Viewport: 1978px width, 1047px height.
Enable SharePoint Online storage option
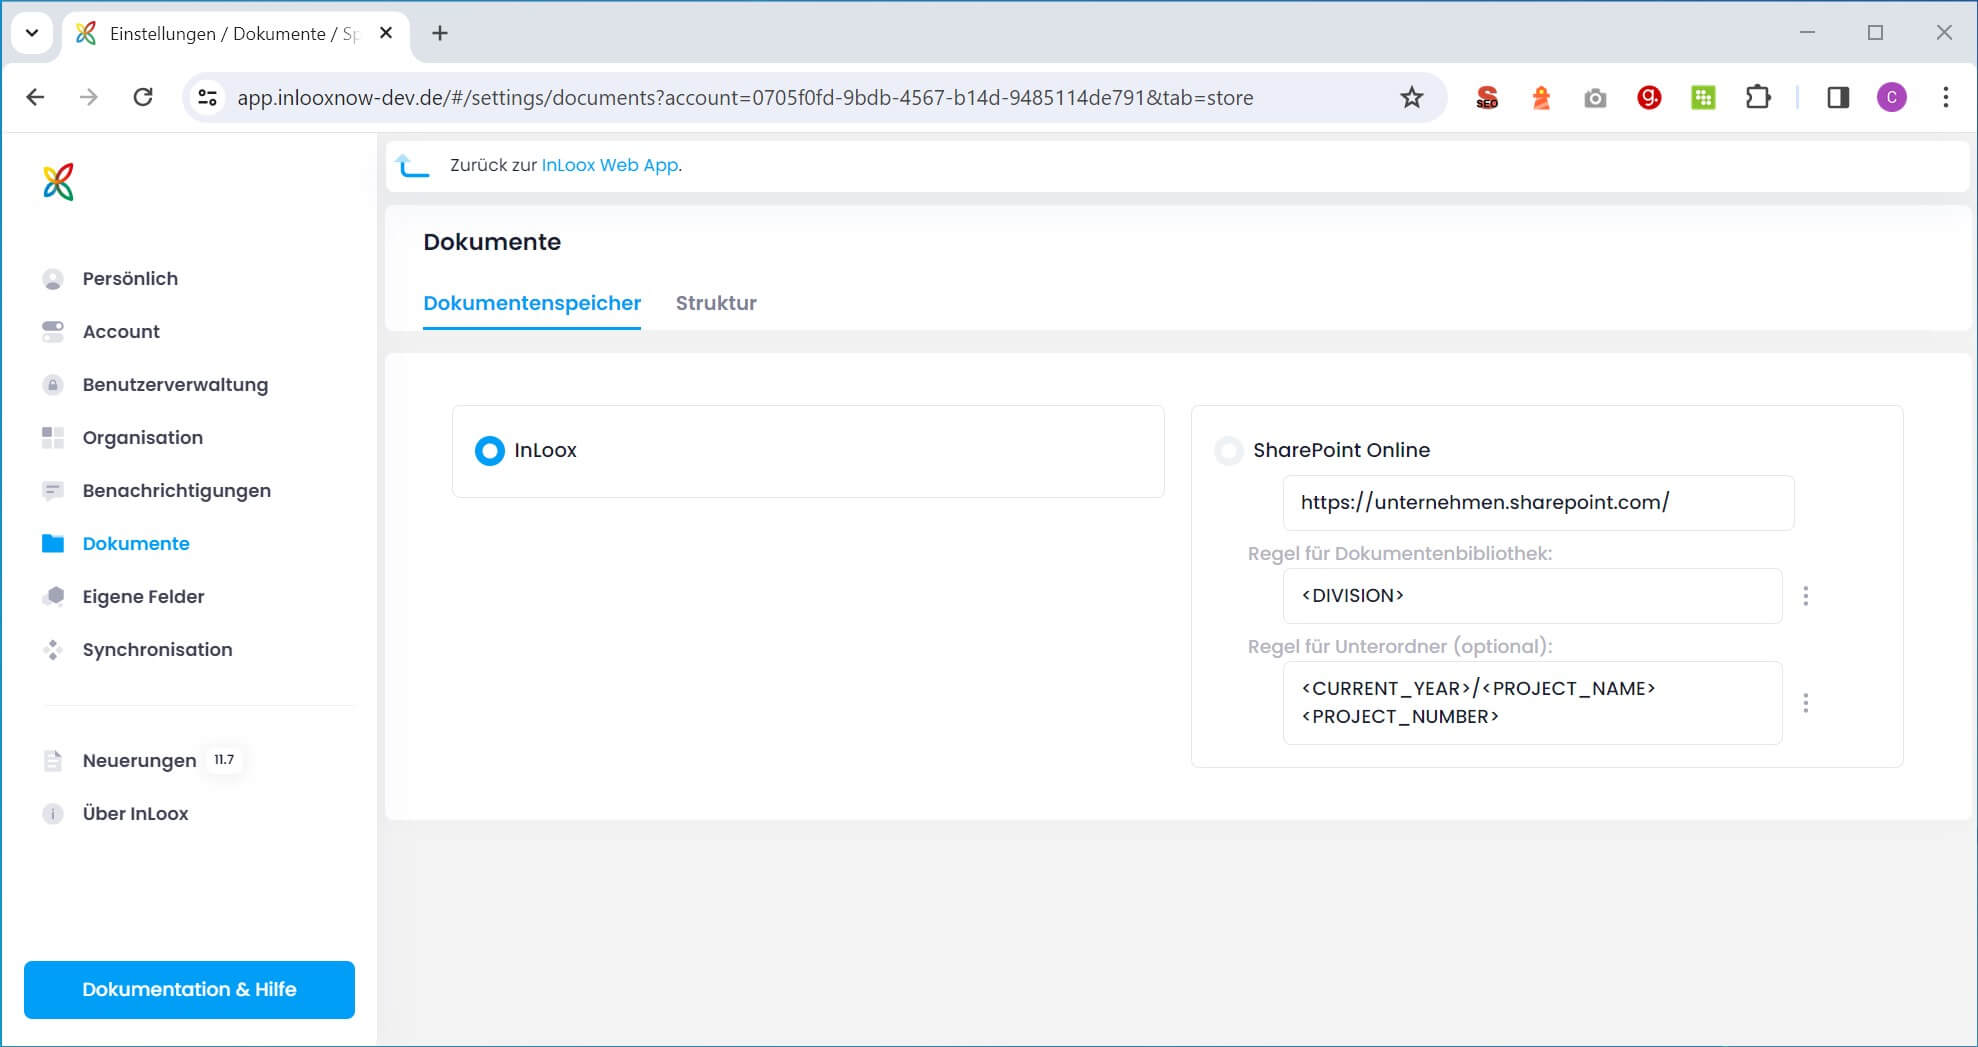coord(1228,451)
